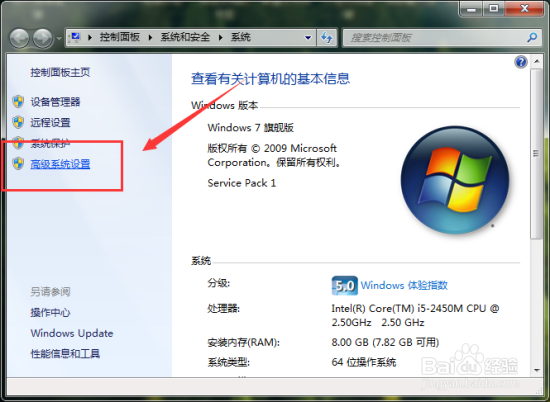Open help with the blue question icon
This screenshot has width=550, height=402.
tap(521, 62)
